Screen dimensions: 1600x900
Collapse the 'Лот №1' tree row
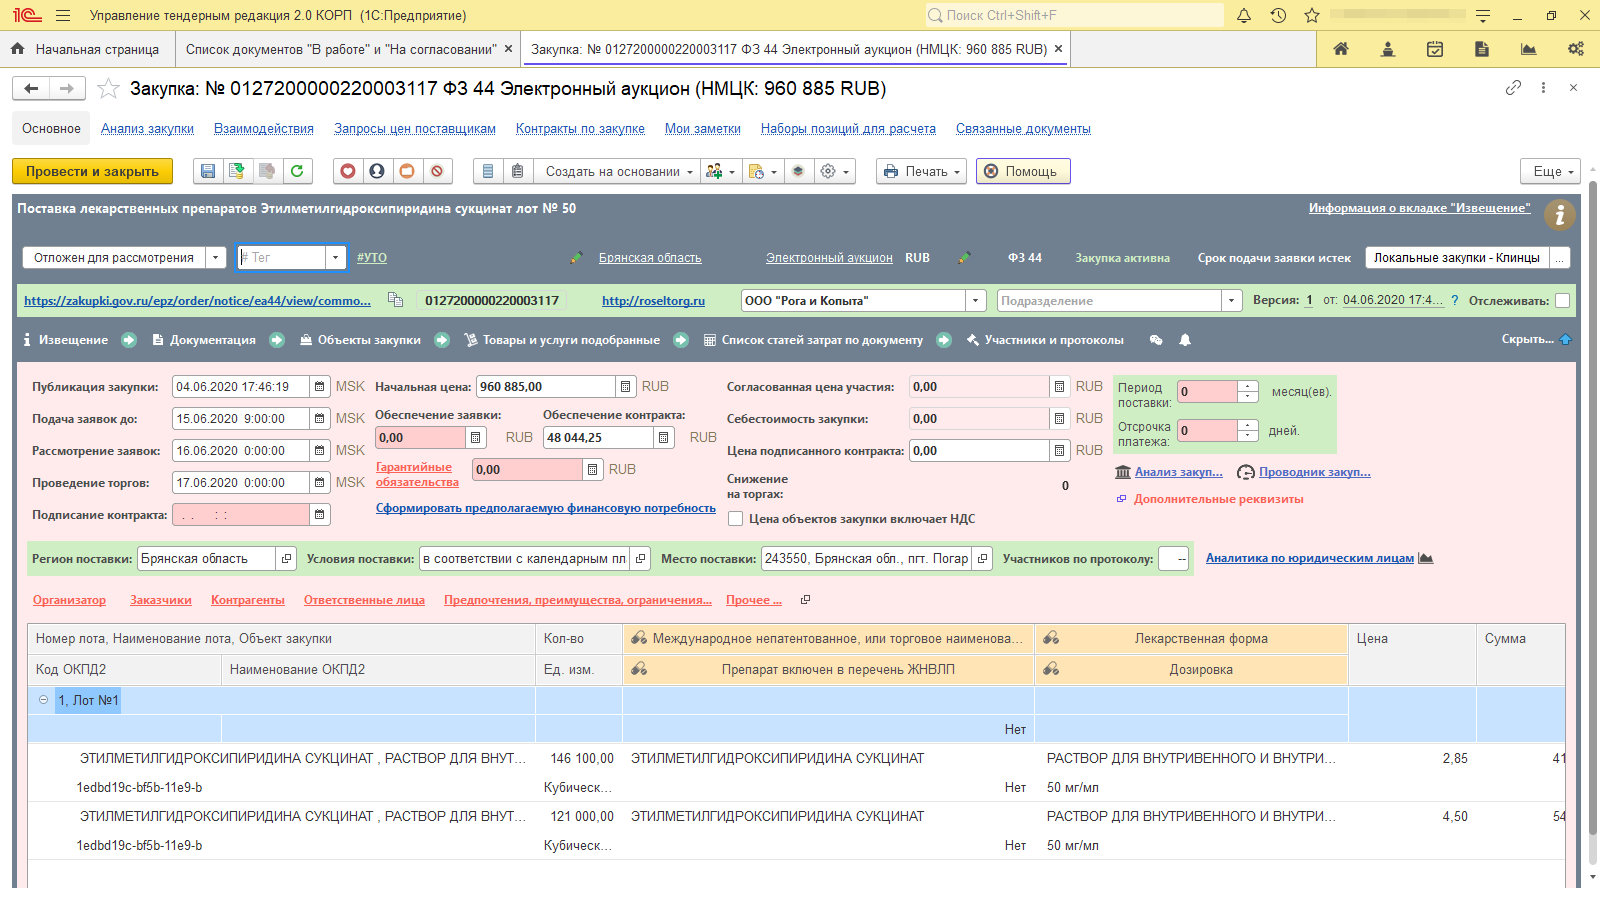point(43,700)
